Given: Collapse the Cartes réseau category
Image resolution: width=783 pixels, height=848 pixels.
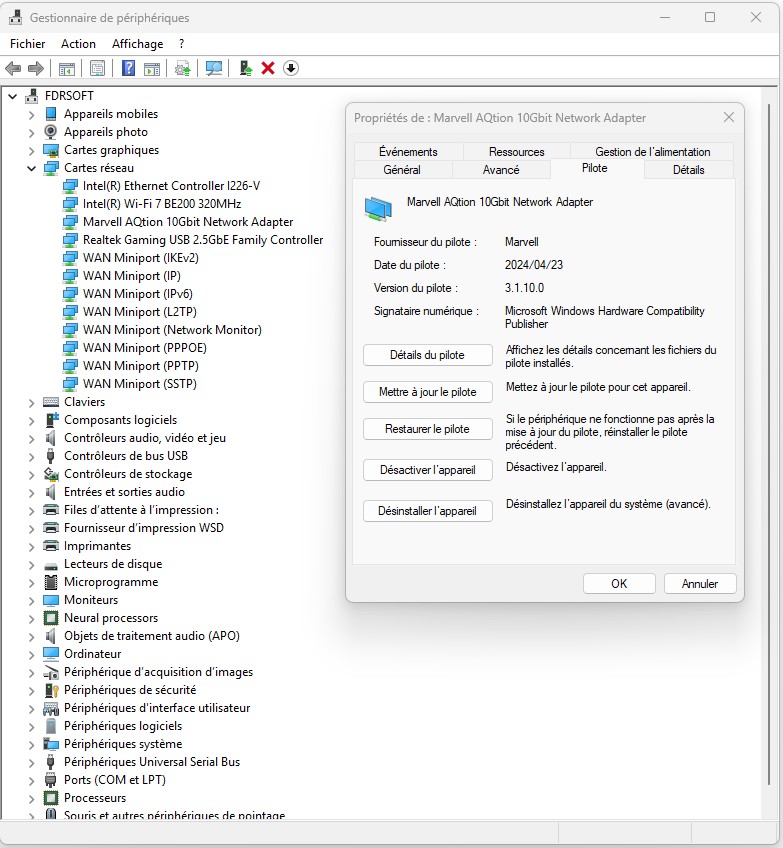Looking at the screenshot, I should 31,168.
